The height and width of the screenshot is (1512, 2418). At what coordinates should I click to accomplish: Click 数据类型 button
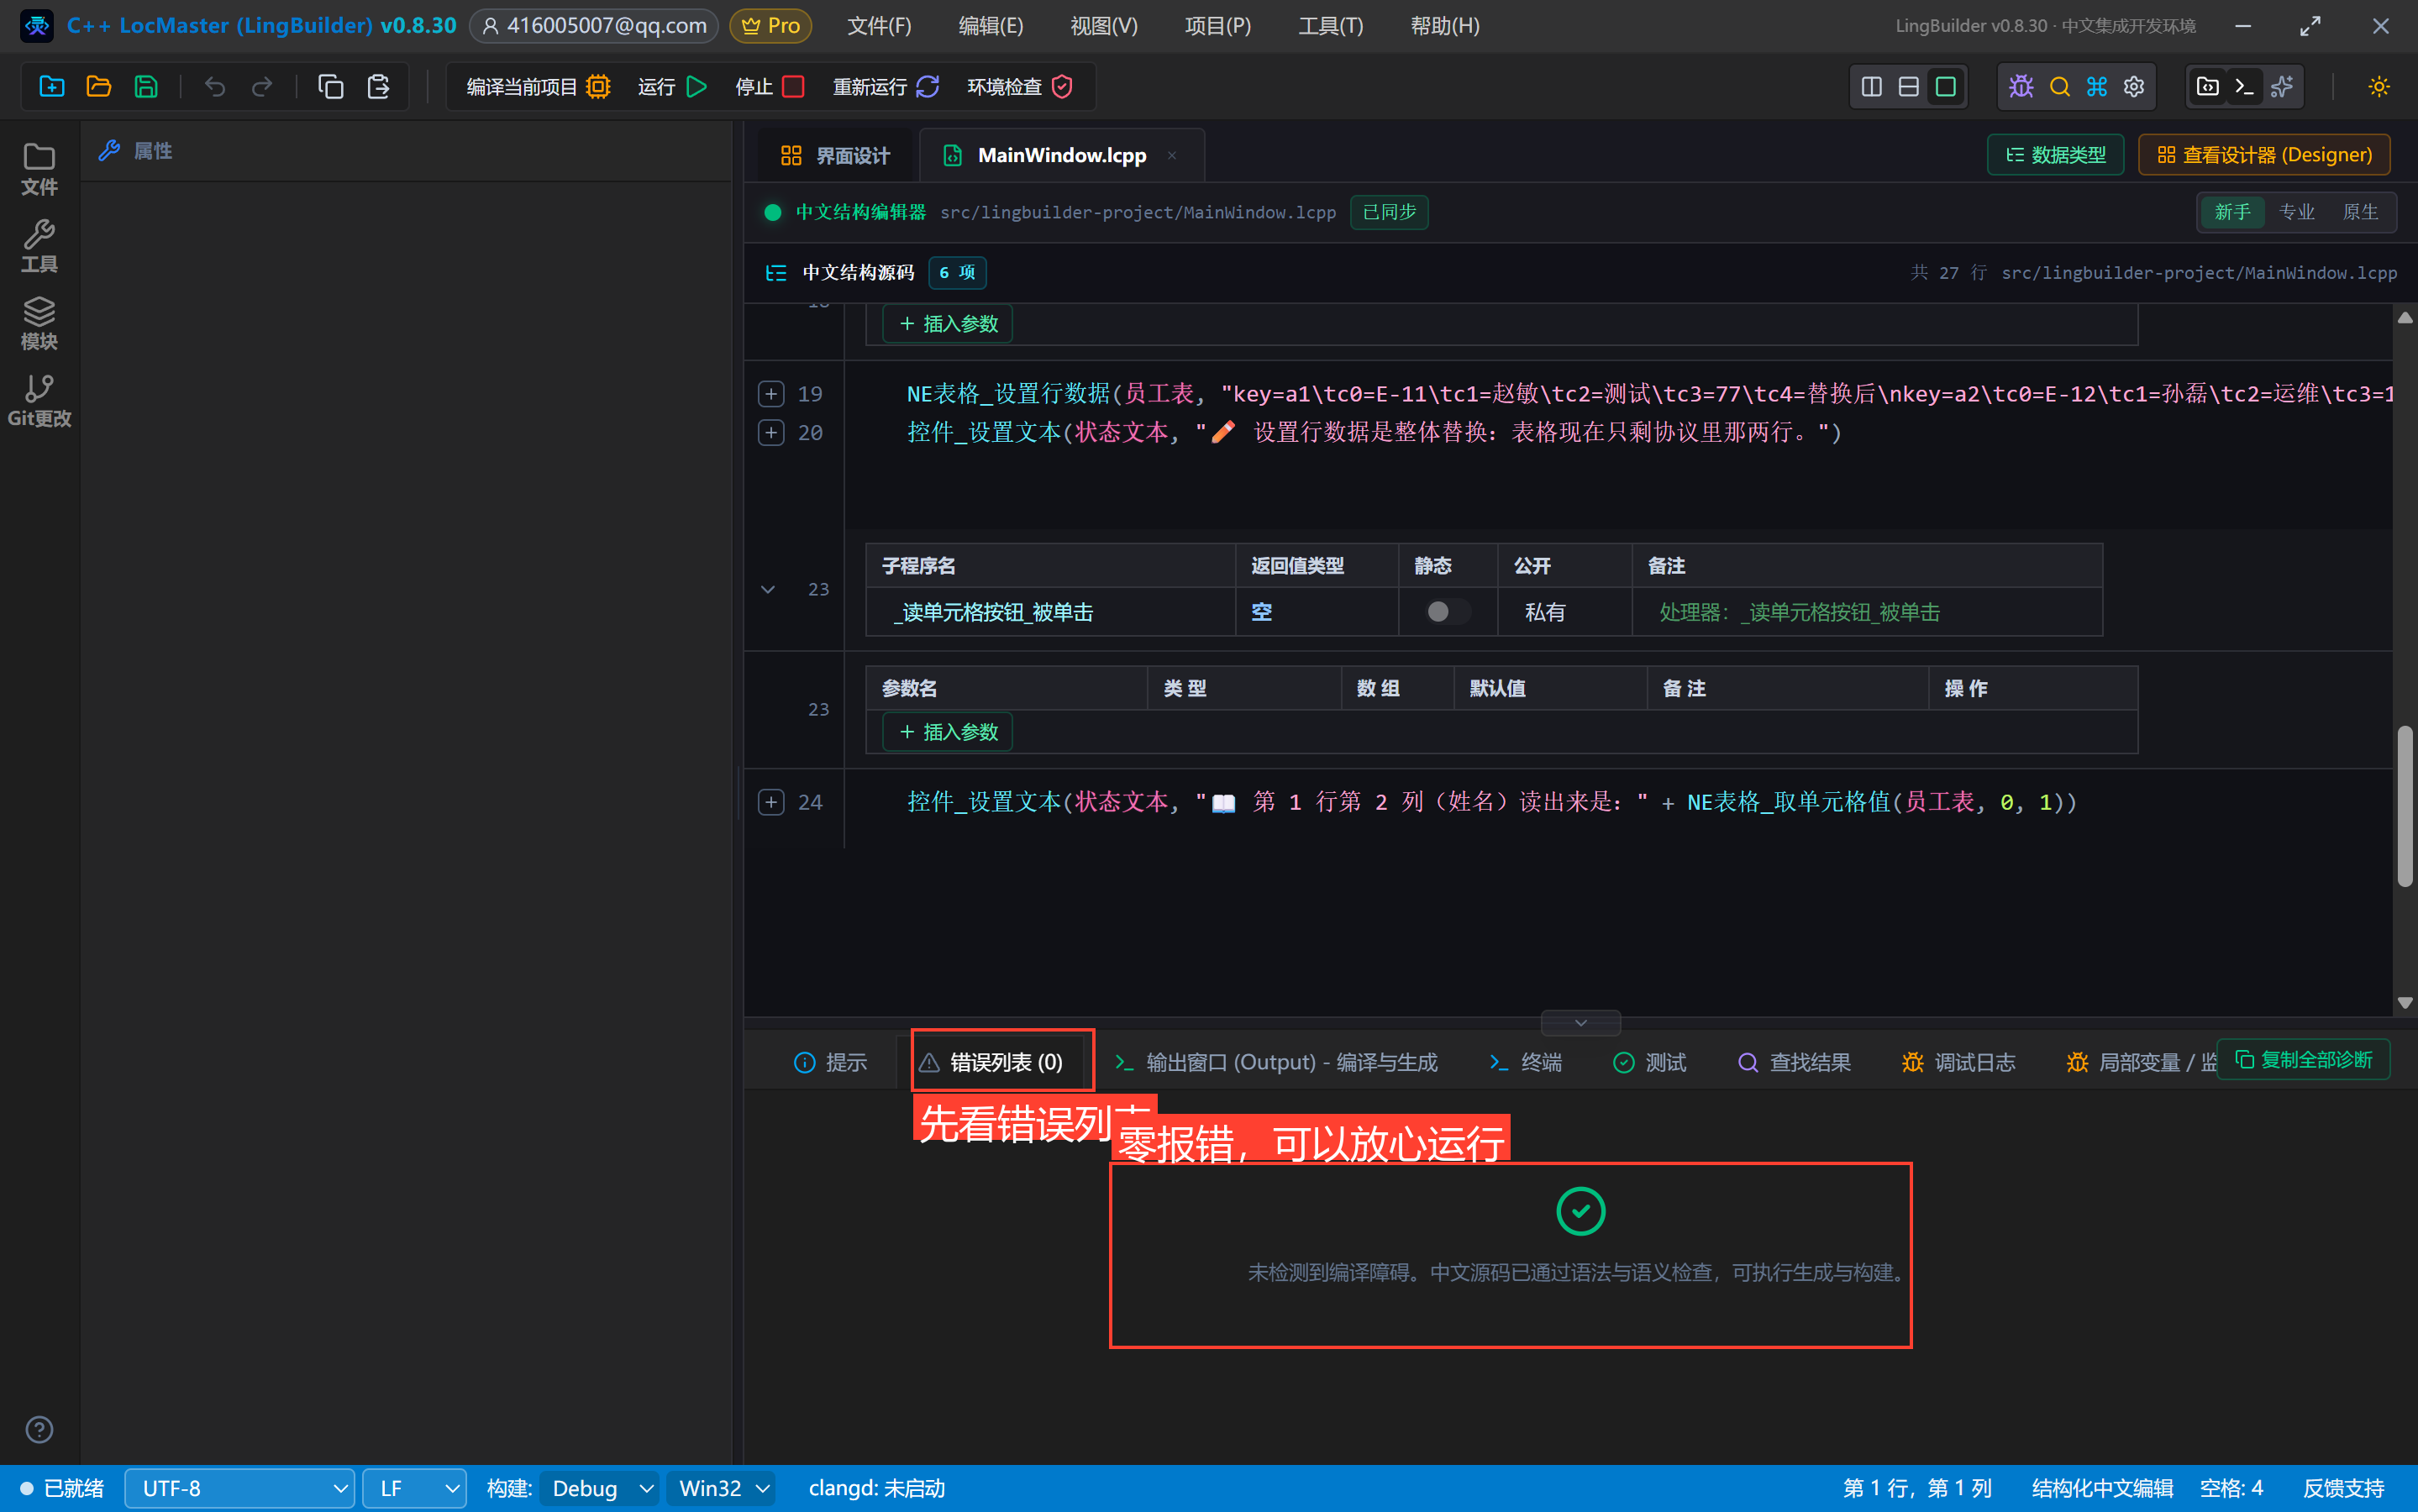[2056, 155]
